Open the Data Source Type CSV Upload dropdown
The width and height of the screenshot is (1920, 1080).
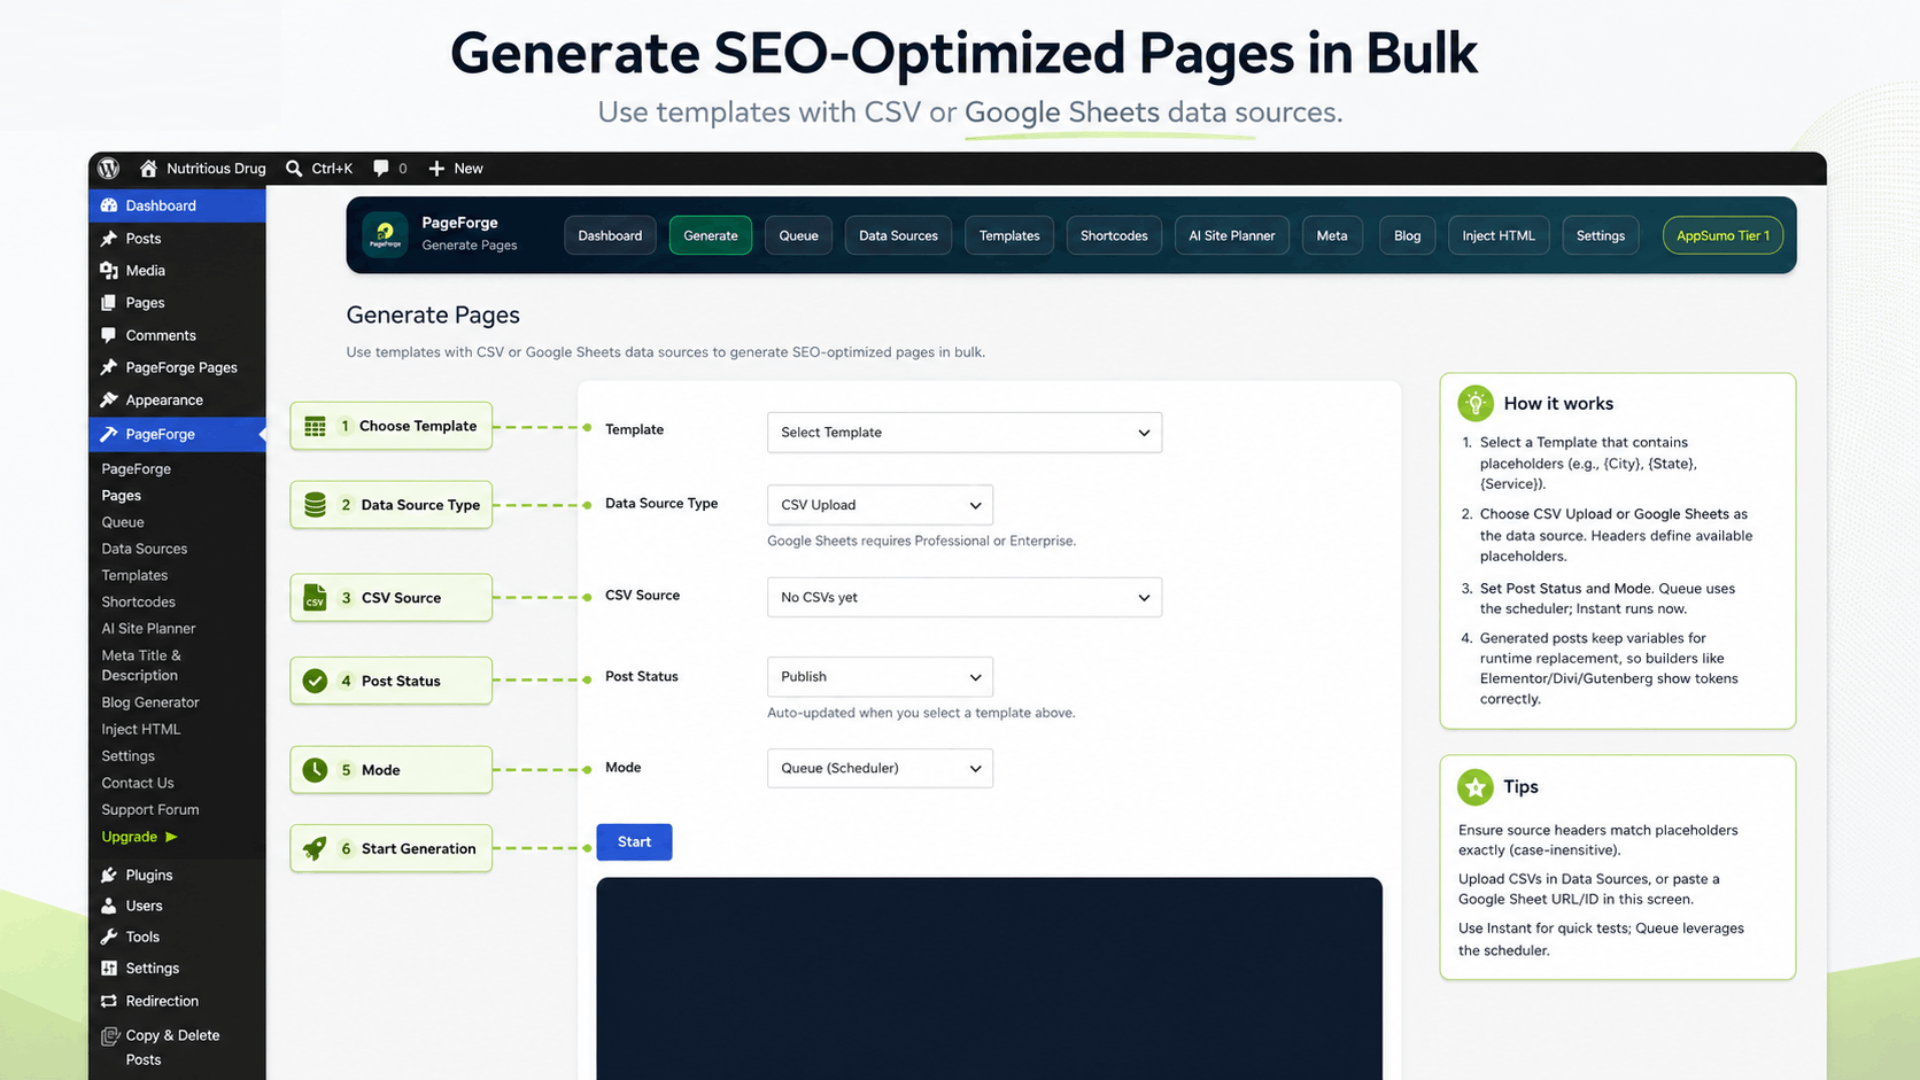(x=880, y=505)
